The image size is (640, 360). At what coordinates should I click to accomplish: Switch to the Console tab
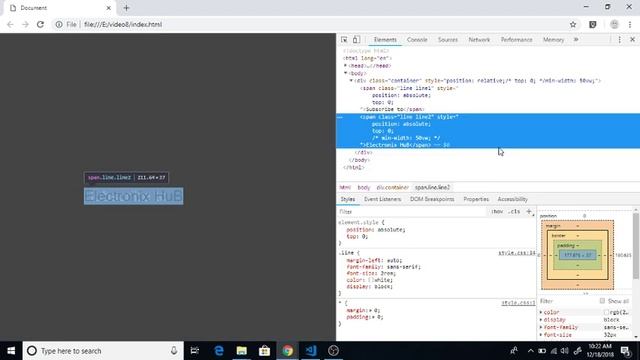point(417,40)
